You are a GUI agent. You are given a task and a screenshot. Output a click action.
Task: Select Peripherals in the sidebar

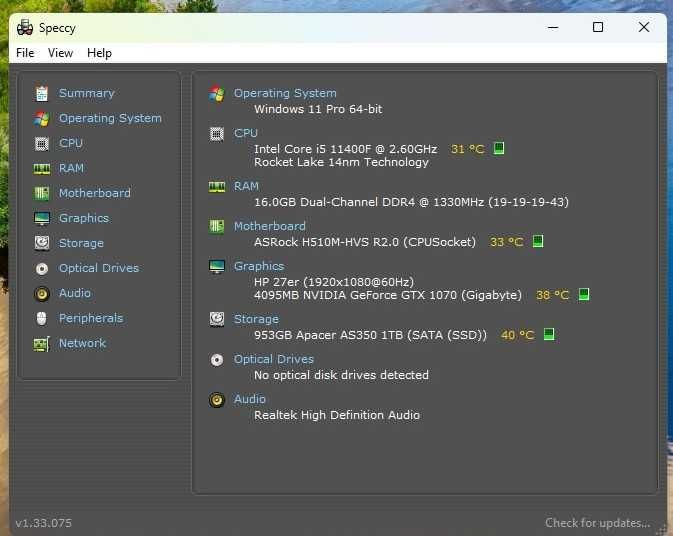tap(91, 318)
